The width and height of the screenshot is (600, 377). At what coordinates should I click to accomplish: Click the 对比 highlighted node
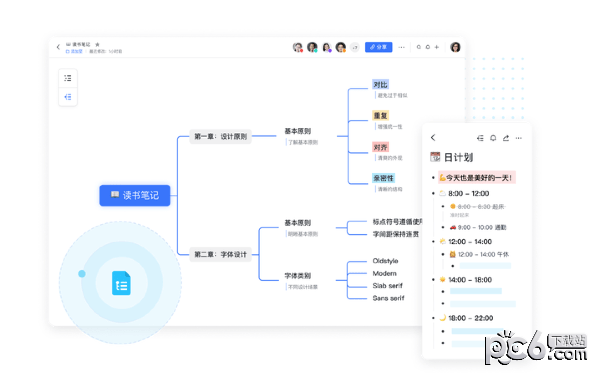point(380,85)
